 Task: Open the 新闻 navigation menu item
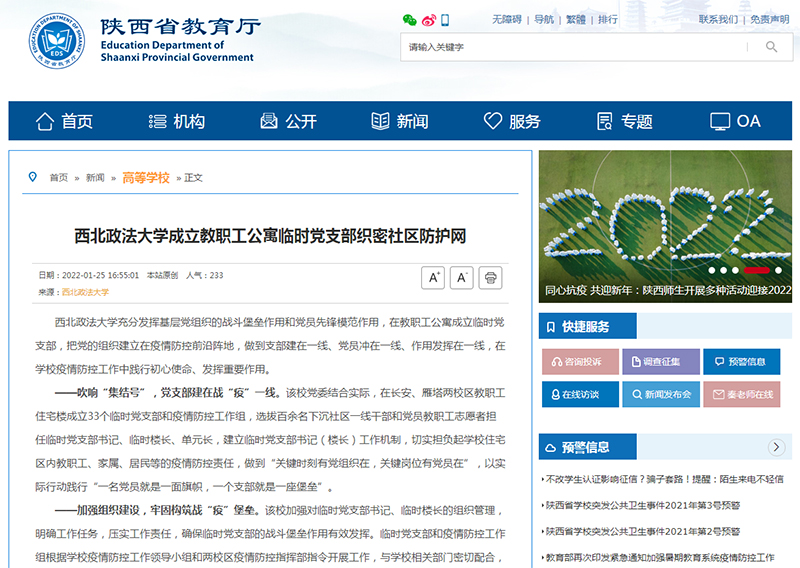(x=399, y=121)
